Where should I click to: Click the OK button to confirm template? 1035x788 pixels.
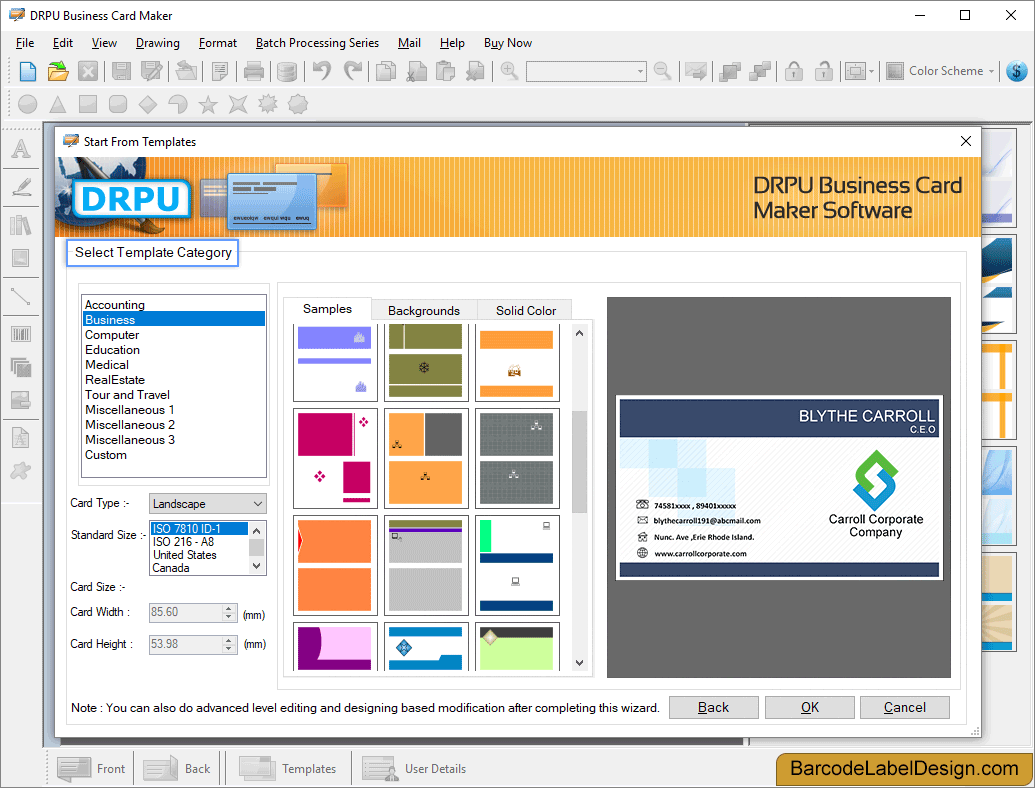809,707
